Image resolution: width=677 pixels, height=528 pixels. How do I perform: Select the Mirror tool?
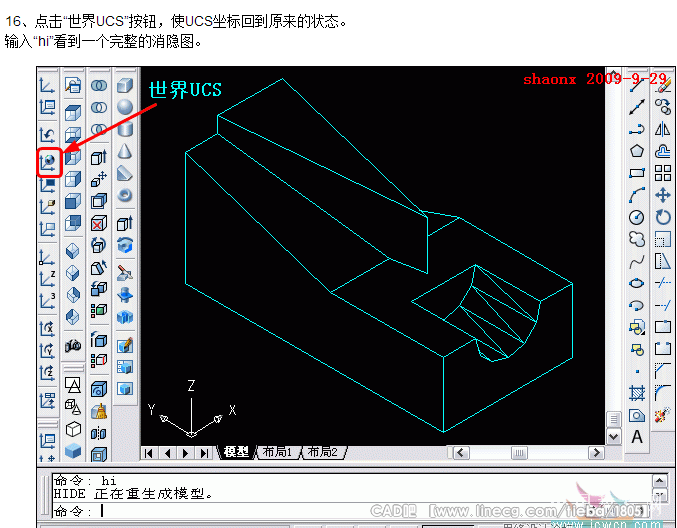click(663, 129)
